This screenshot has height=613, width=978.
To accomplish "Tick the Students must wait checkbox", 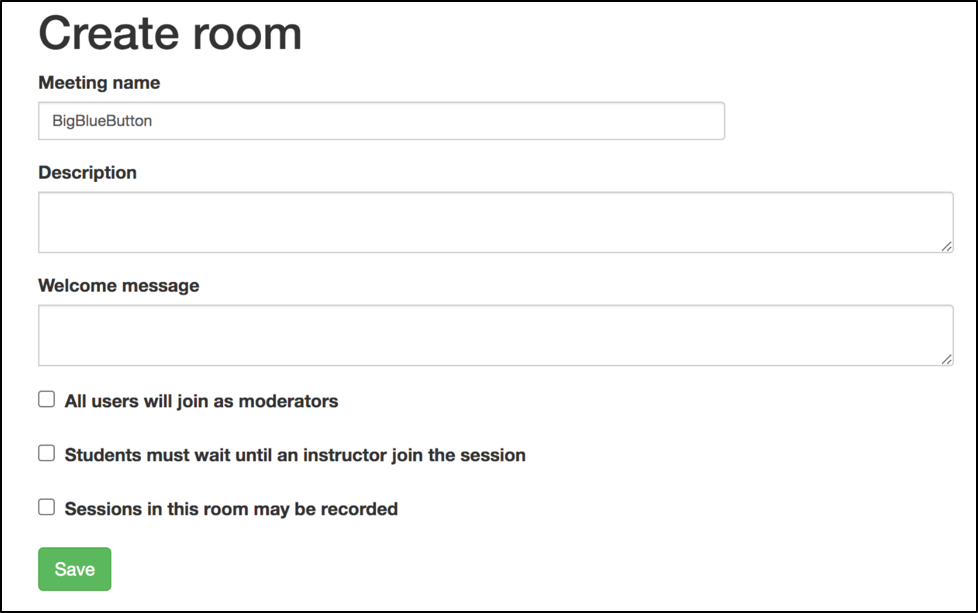I will [x=46, y=454].
